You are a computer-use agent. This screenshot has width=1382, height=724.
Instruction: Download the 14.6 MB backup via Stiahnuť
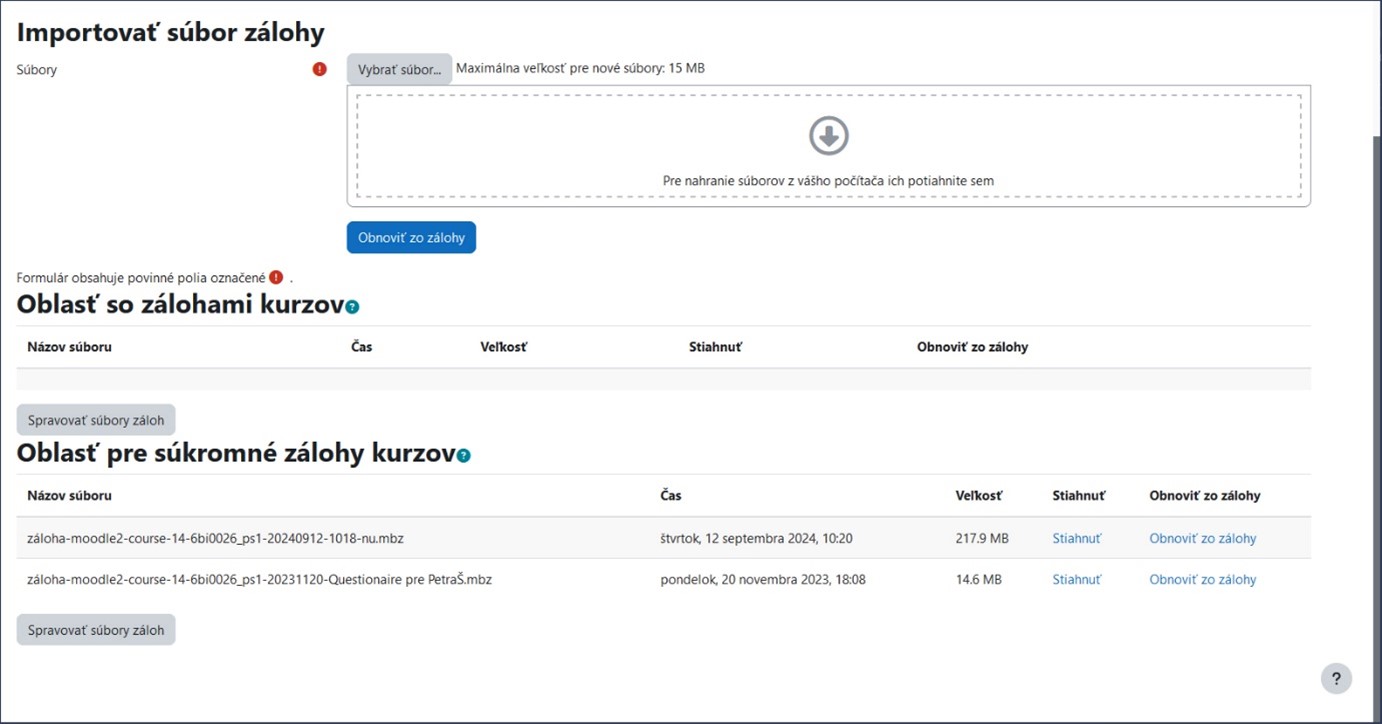point(1076,579)
